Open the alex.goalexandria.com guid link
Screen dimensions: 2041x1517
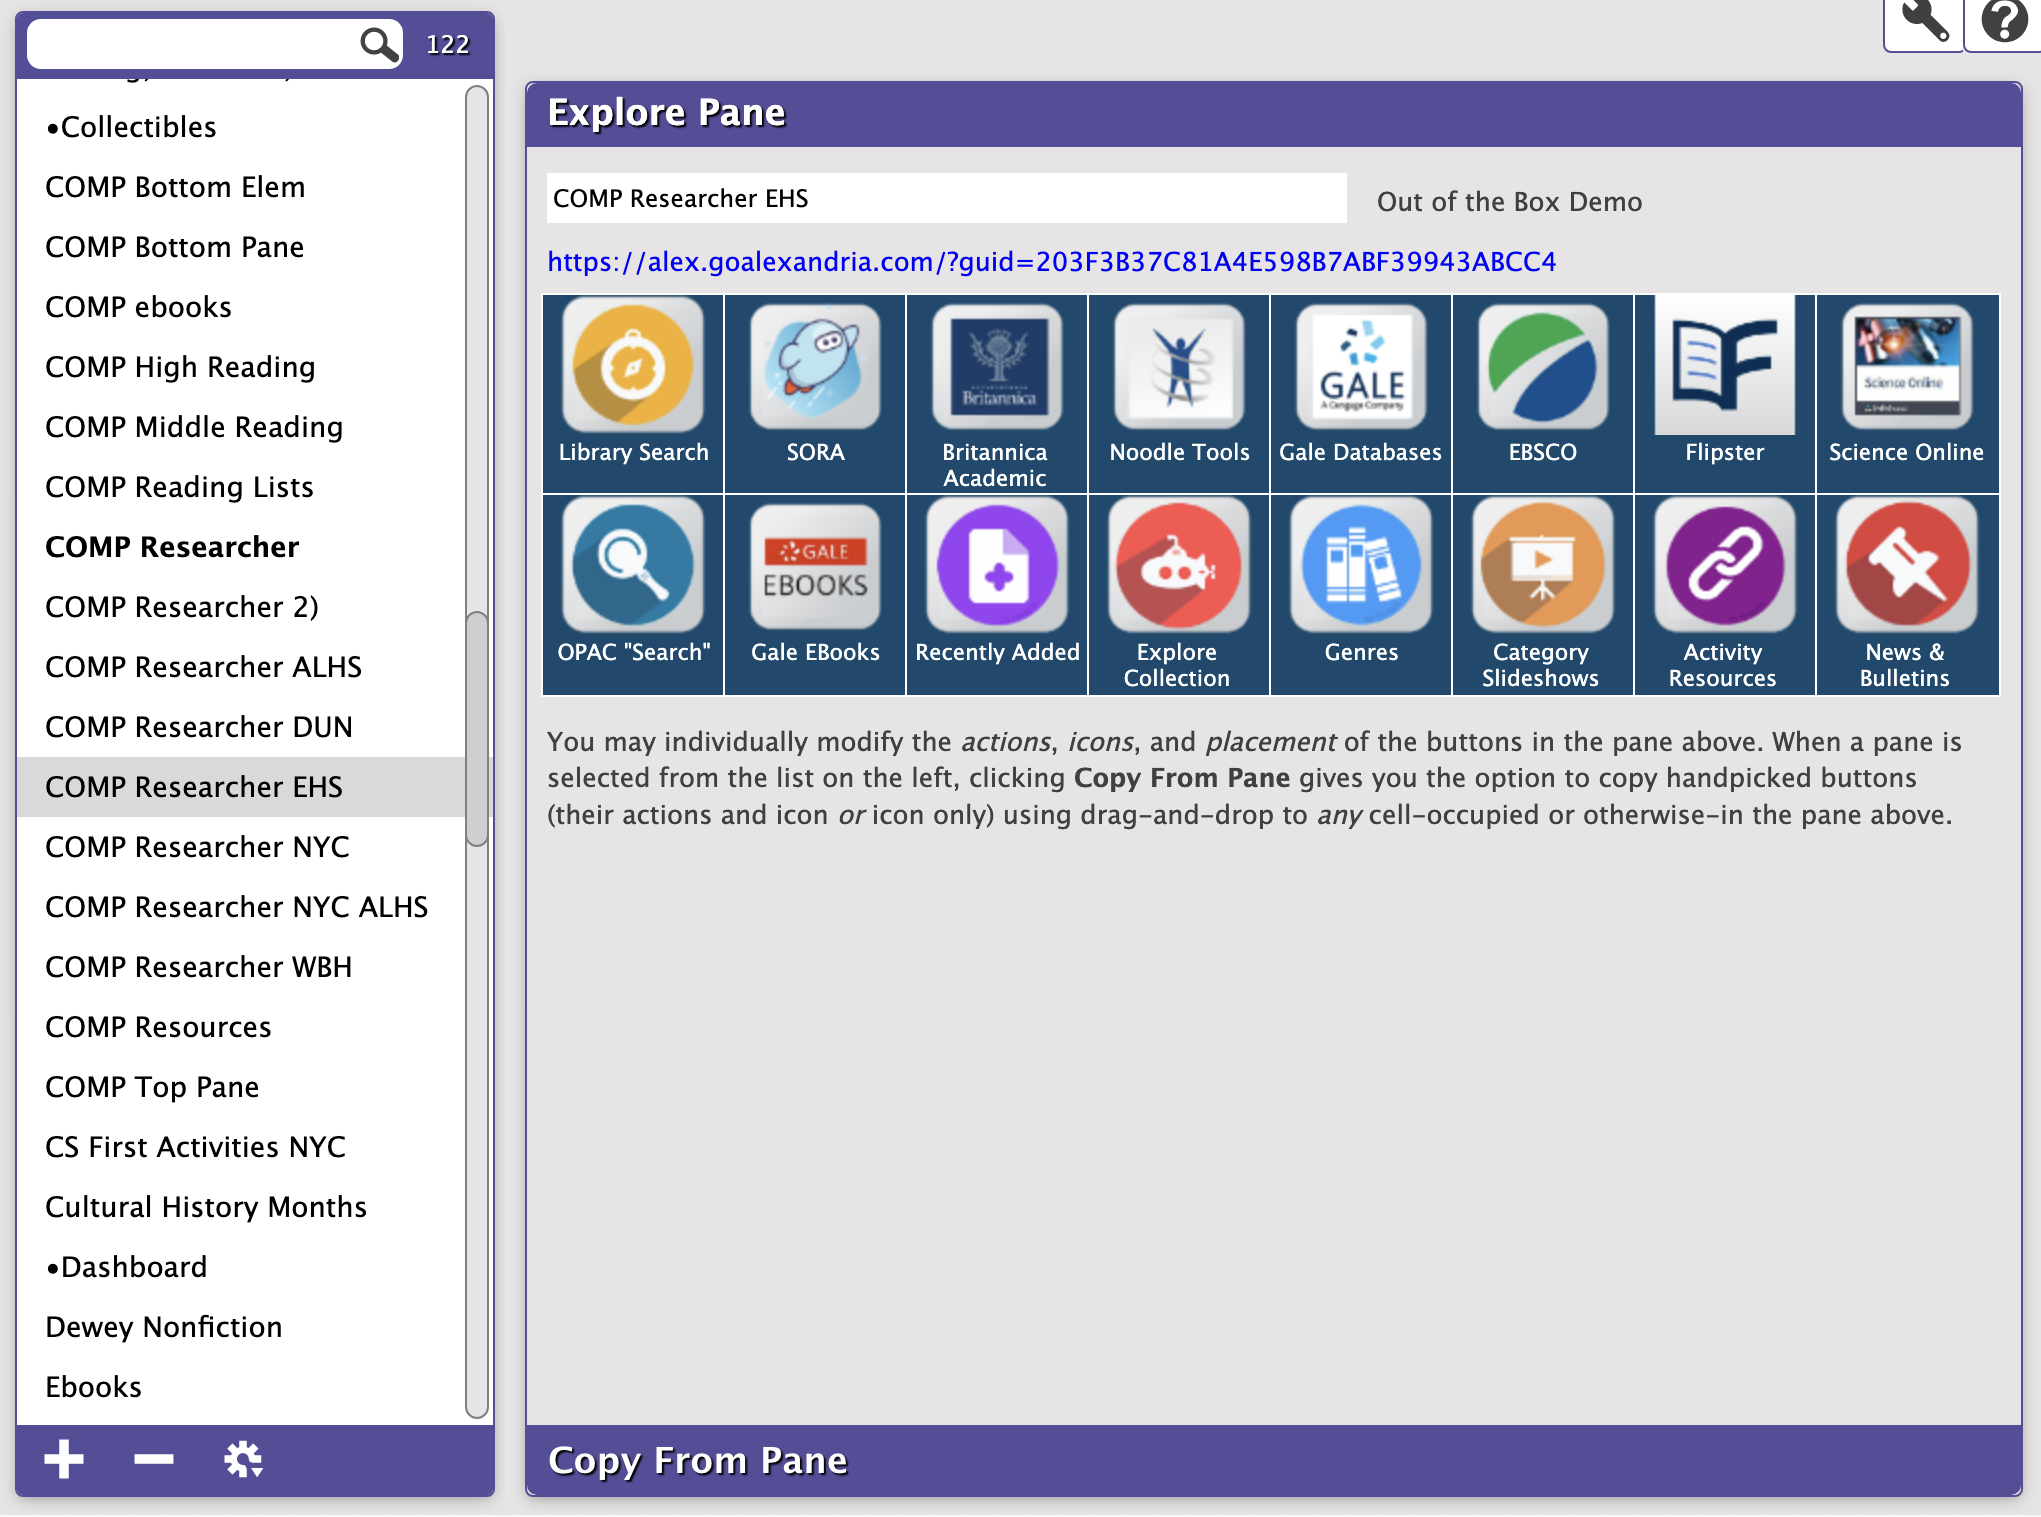pyautogui.click(x=1051, y=262)
